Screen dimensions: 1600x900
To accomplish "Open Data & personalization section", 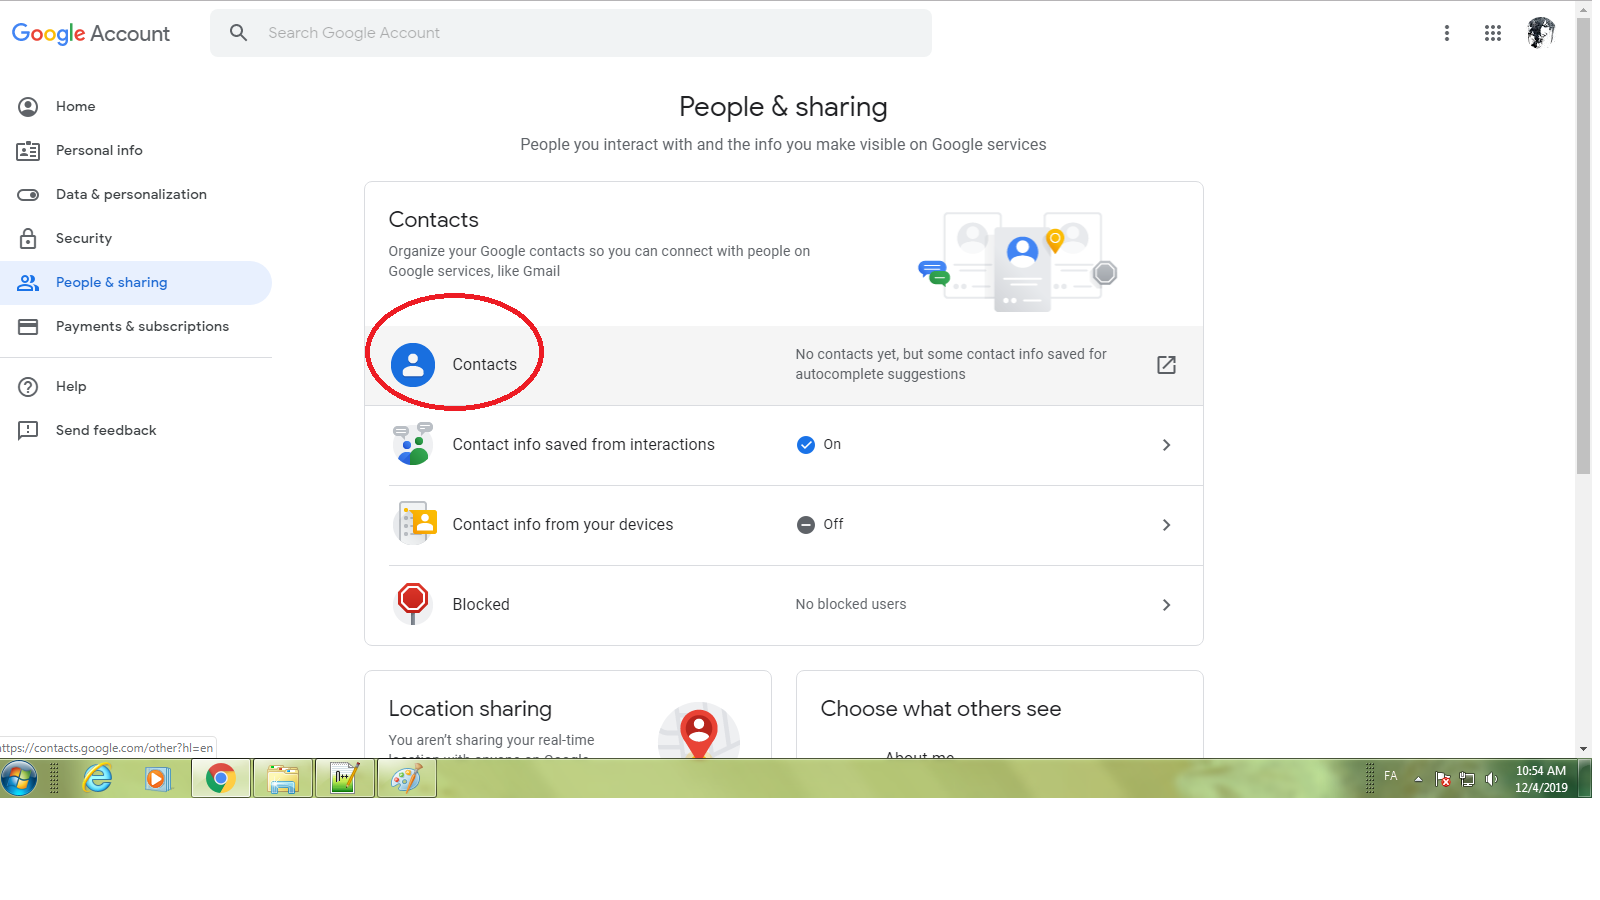I will 136,194.
